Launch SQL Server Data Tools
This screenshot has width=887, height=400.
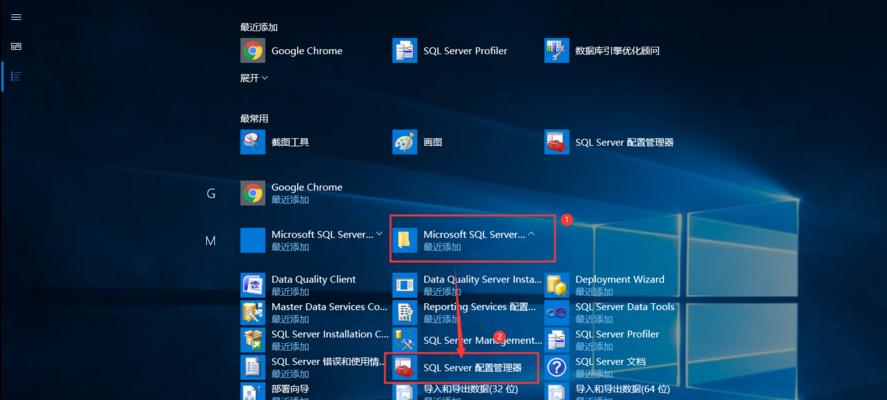point(610,312)
